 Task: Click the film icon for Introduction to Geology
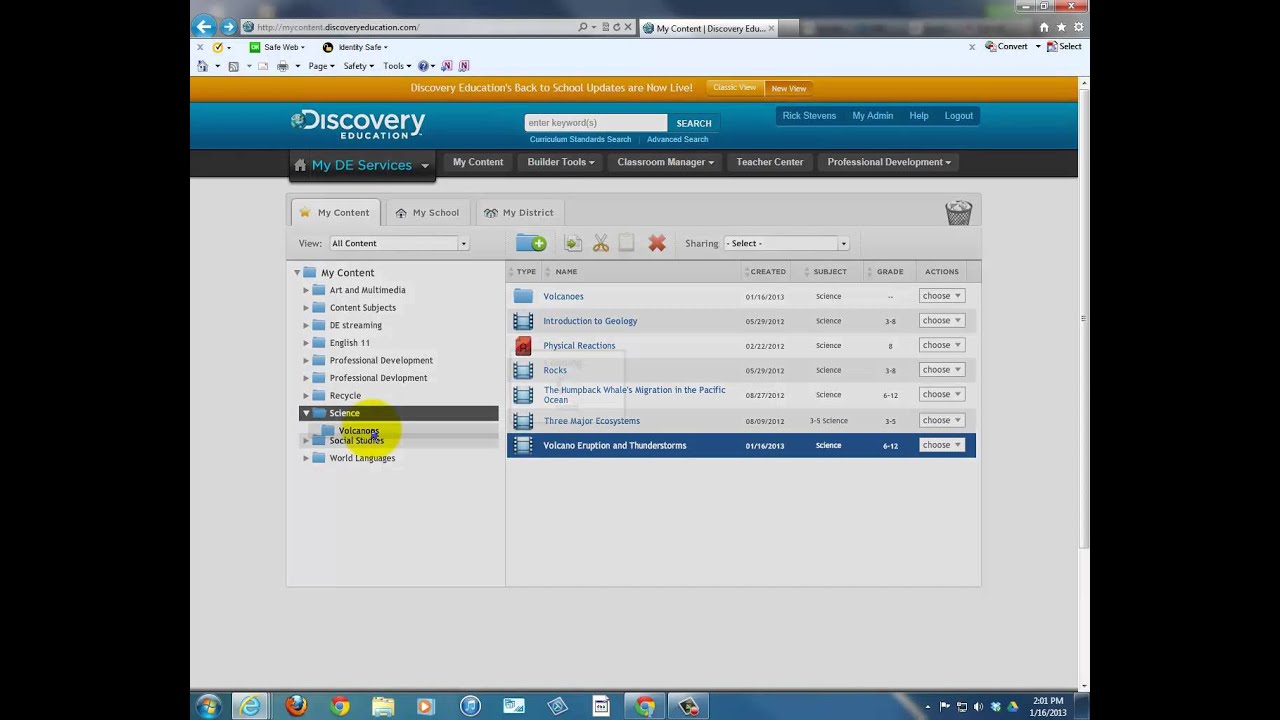click(523, 321)
